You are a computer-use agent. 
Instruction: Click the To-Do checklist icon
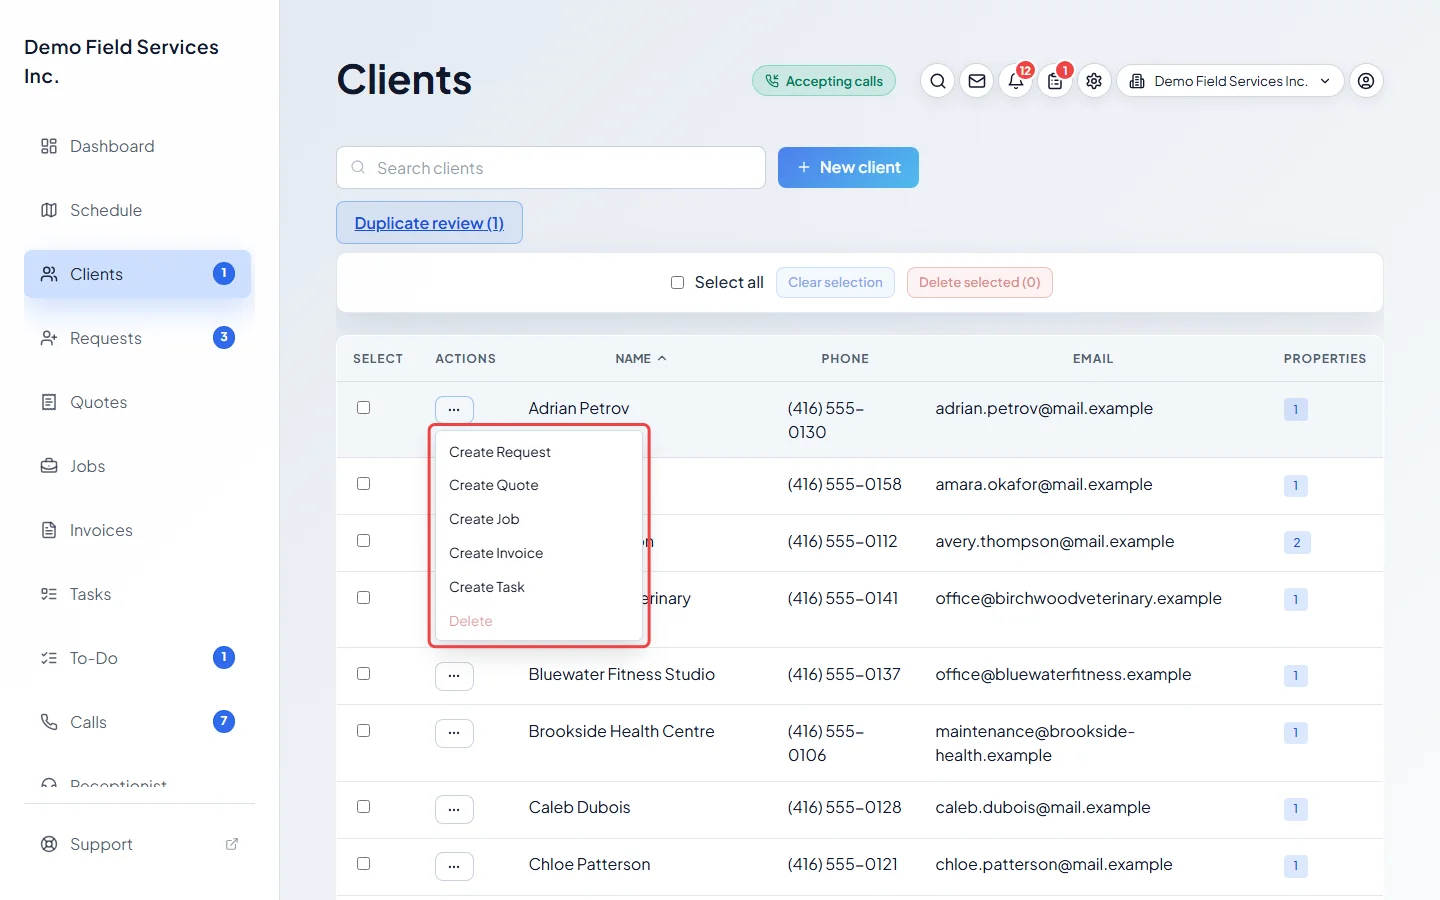[x=49, y=658]
